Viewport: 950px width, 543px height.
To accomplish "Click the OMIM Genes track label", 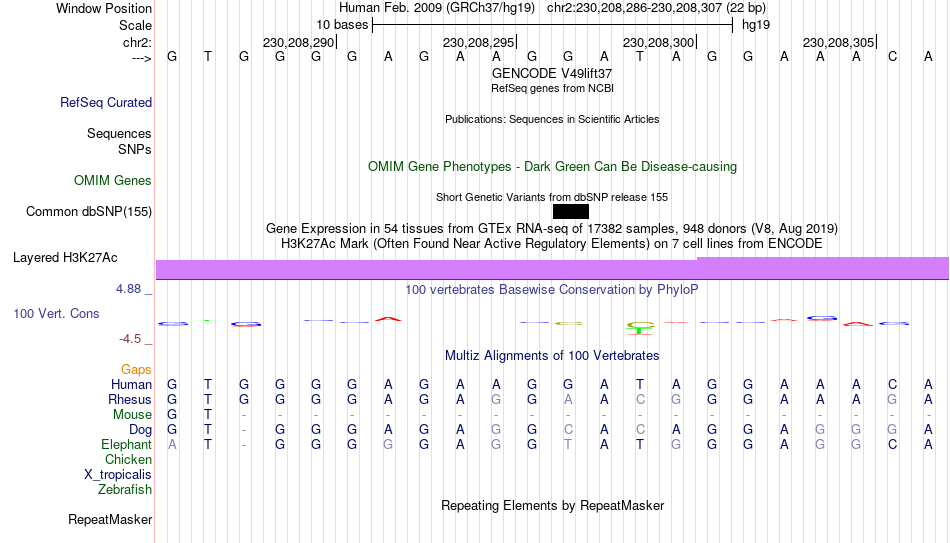I will [113, 181].
